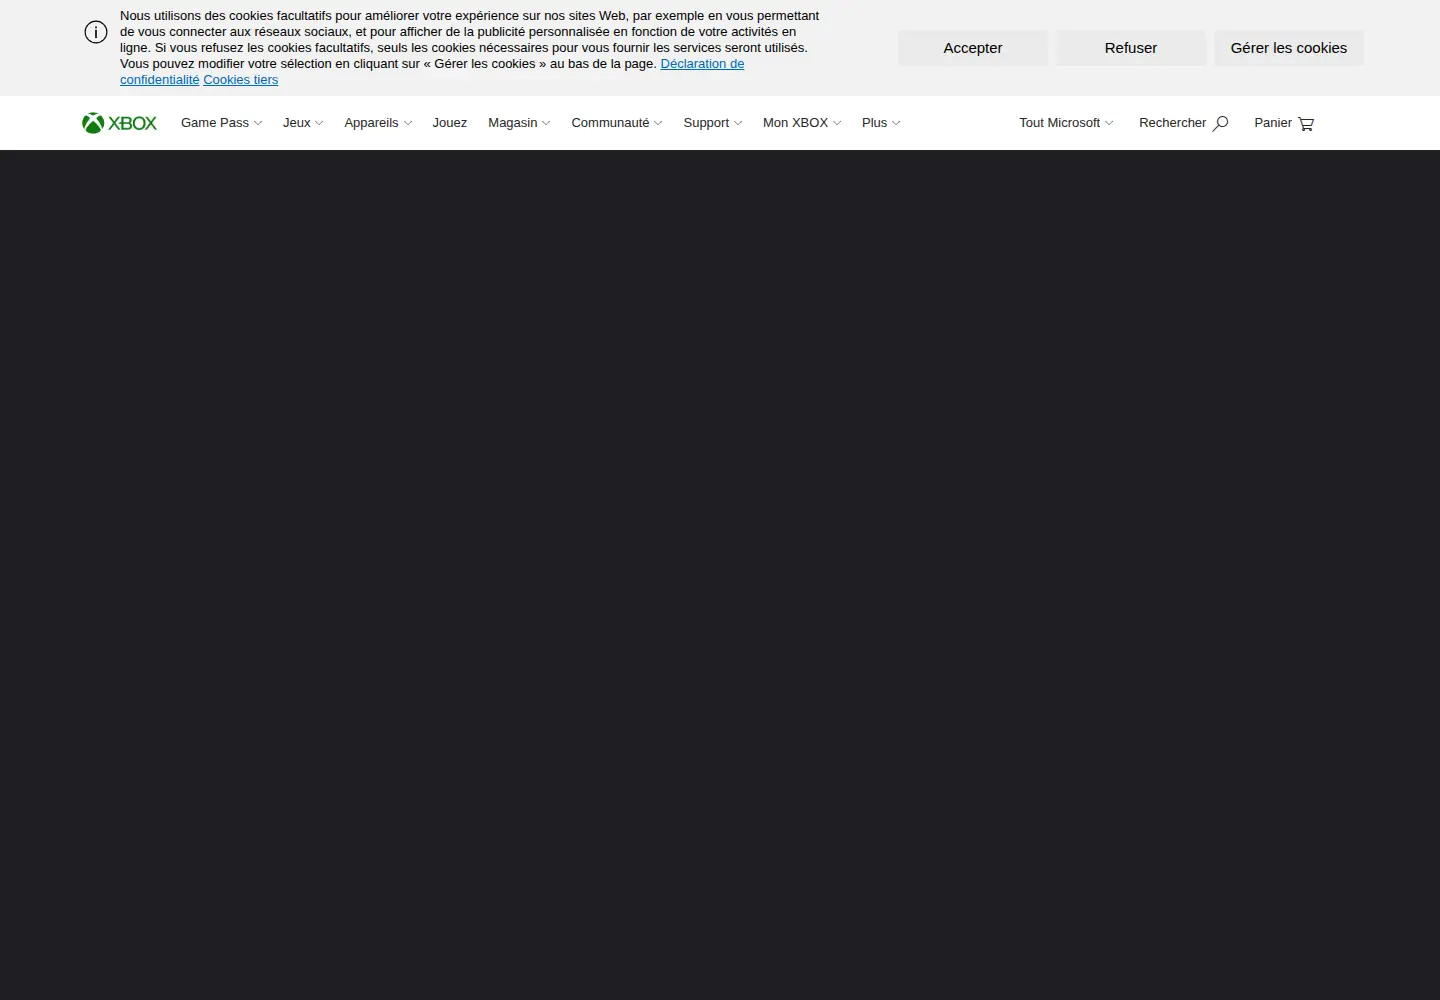Screen dimensions: 1440x1000
Task: Follow the Cookies tiers link
Action: point(241,80)
